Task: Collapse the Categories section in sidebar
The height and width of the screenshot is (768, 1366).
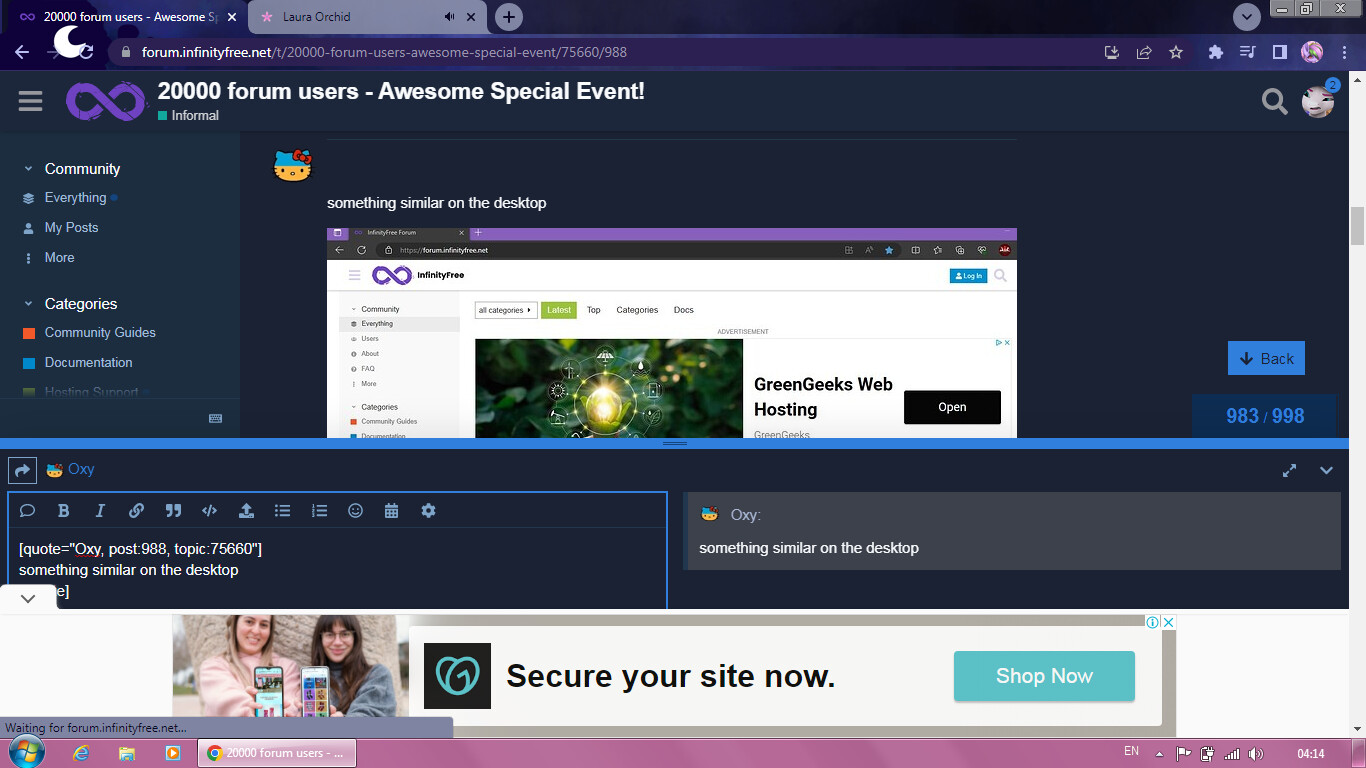Action: (28, 304)
